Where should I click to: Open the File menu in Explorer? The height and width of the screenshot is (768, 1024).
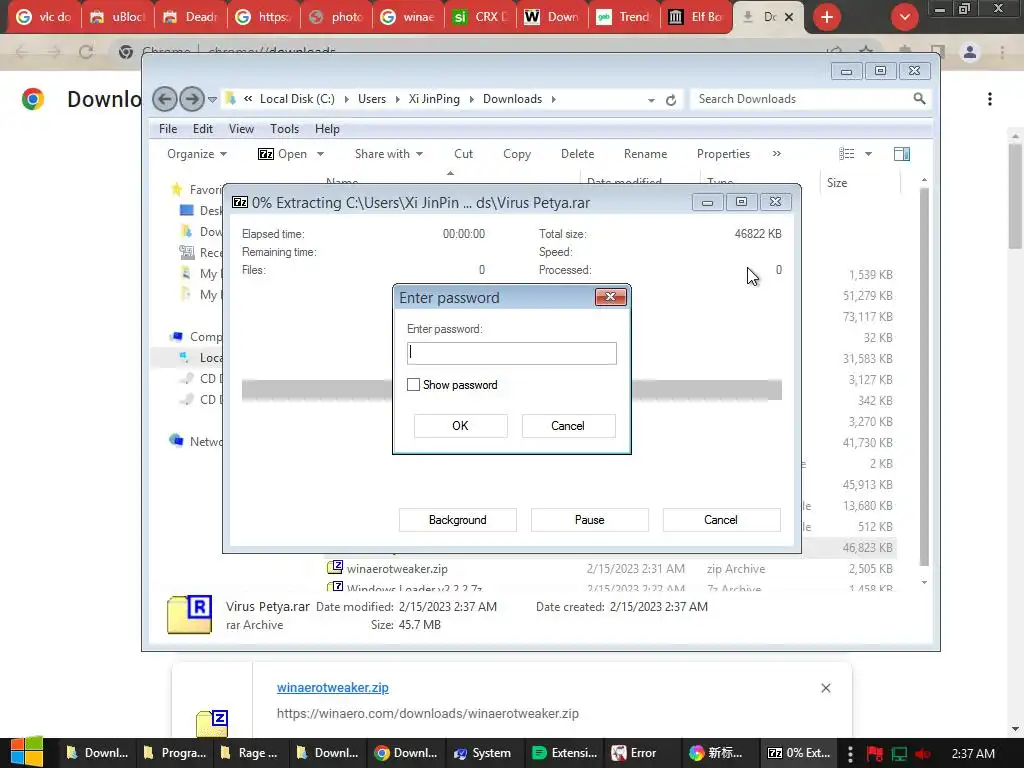168,129
